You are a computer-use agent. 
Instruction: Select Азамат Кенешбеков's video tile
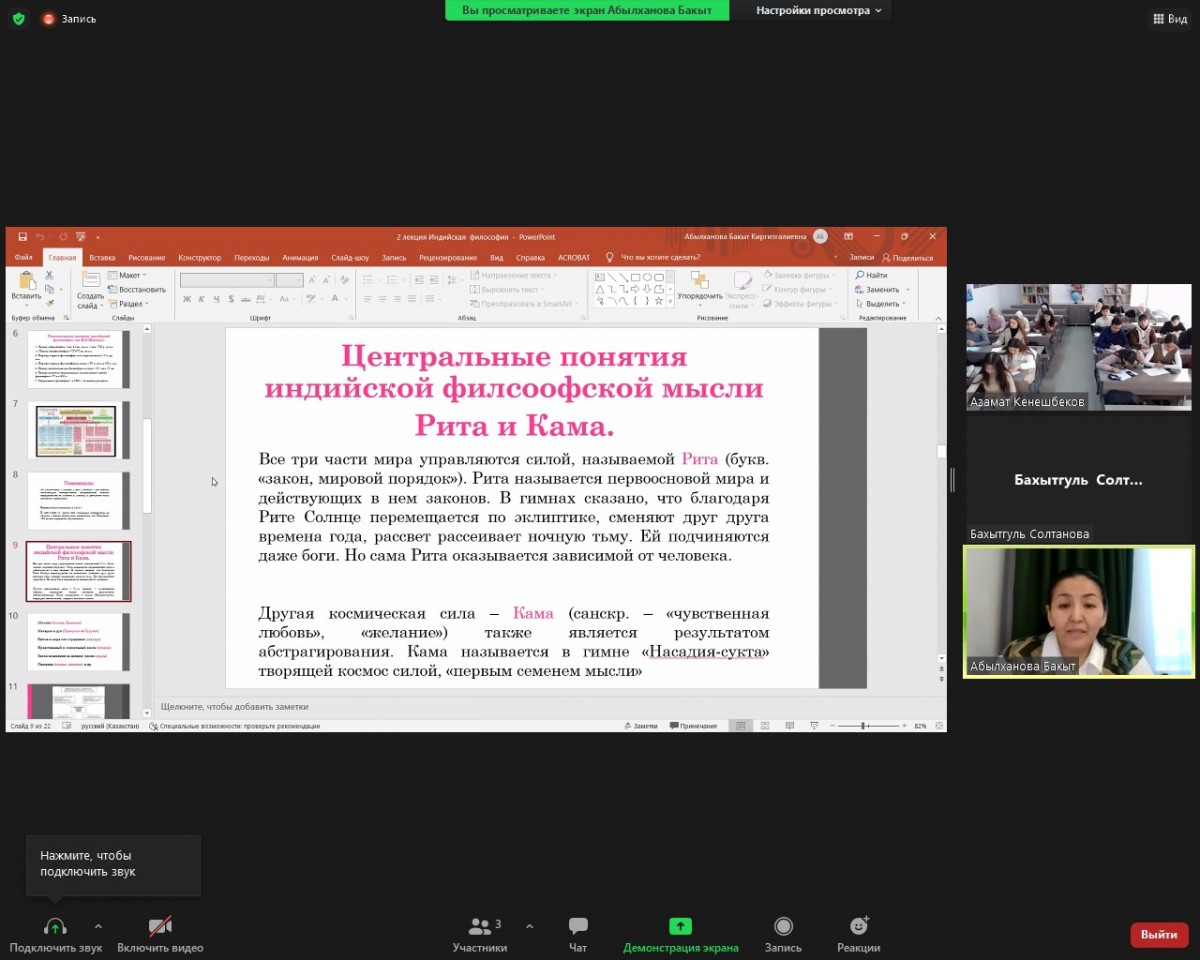1078,347
